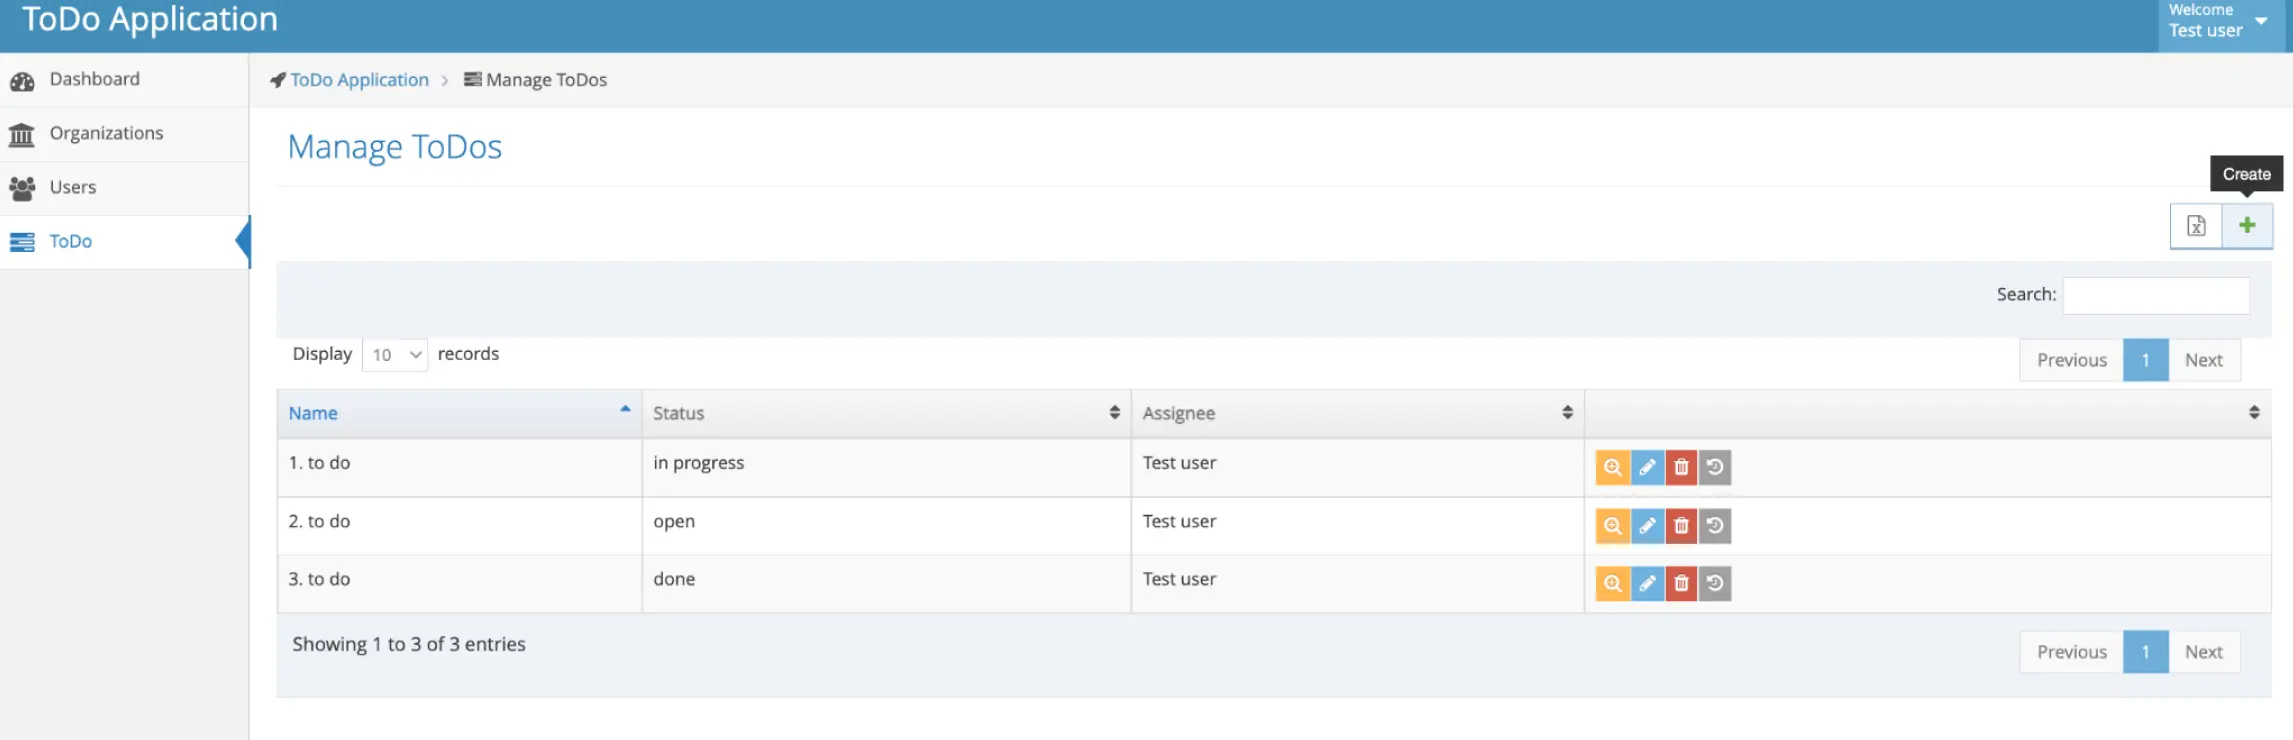The image size is (2293, 740).
Task: Click into the Search input field
Action: [2156, 295]
